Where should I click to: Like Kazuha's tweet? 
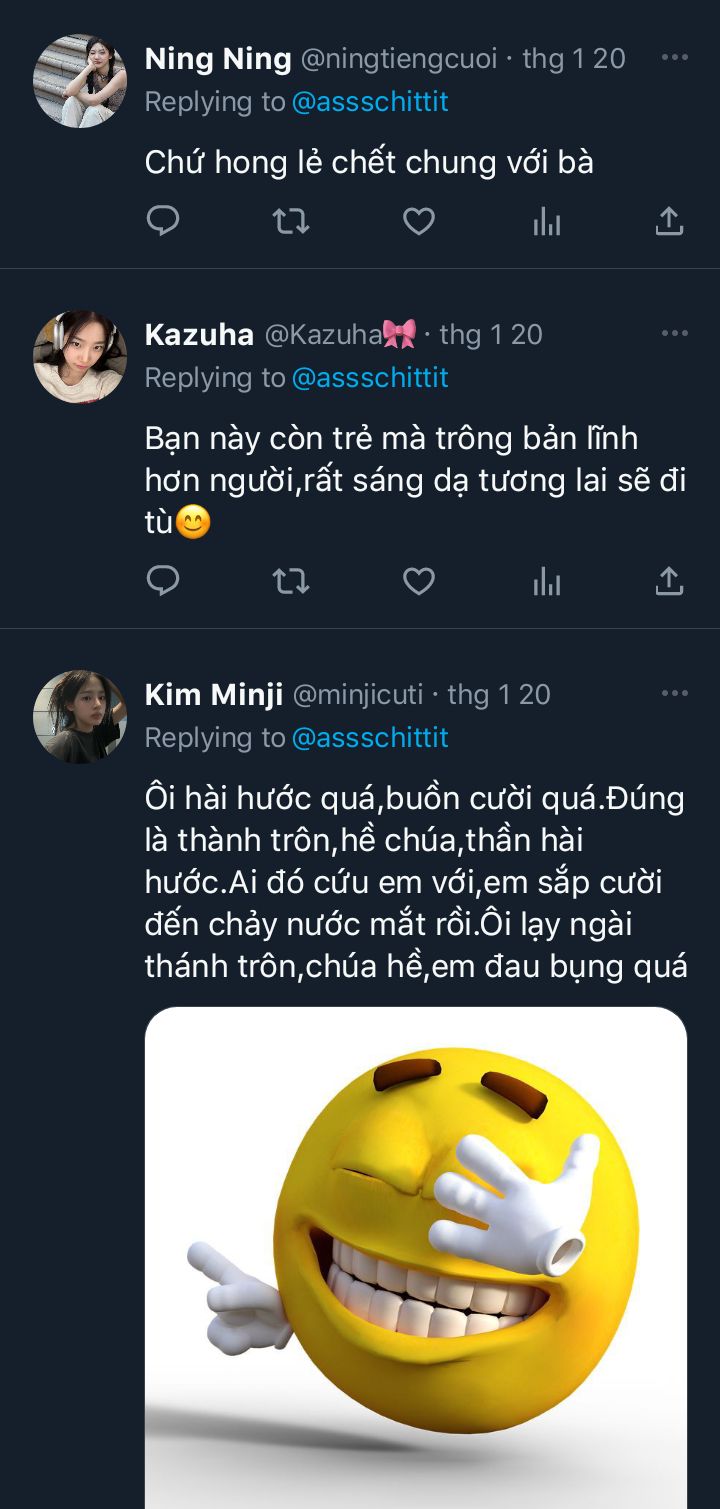pyautogui.click(x=418, y=580)
